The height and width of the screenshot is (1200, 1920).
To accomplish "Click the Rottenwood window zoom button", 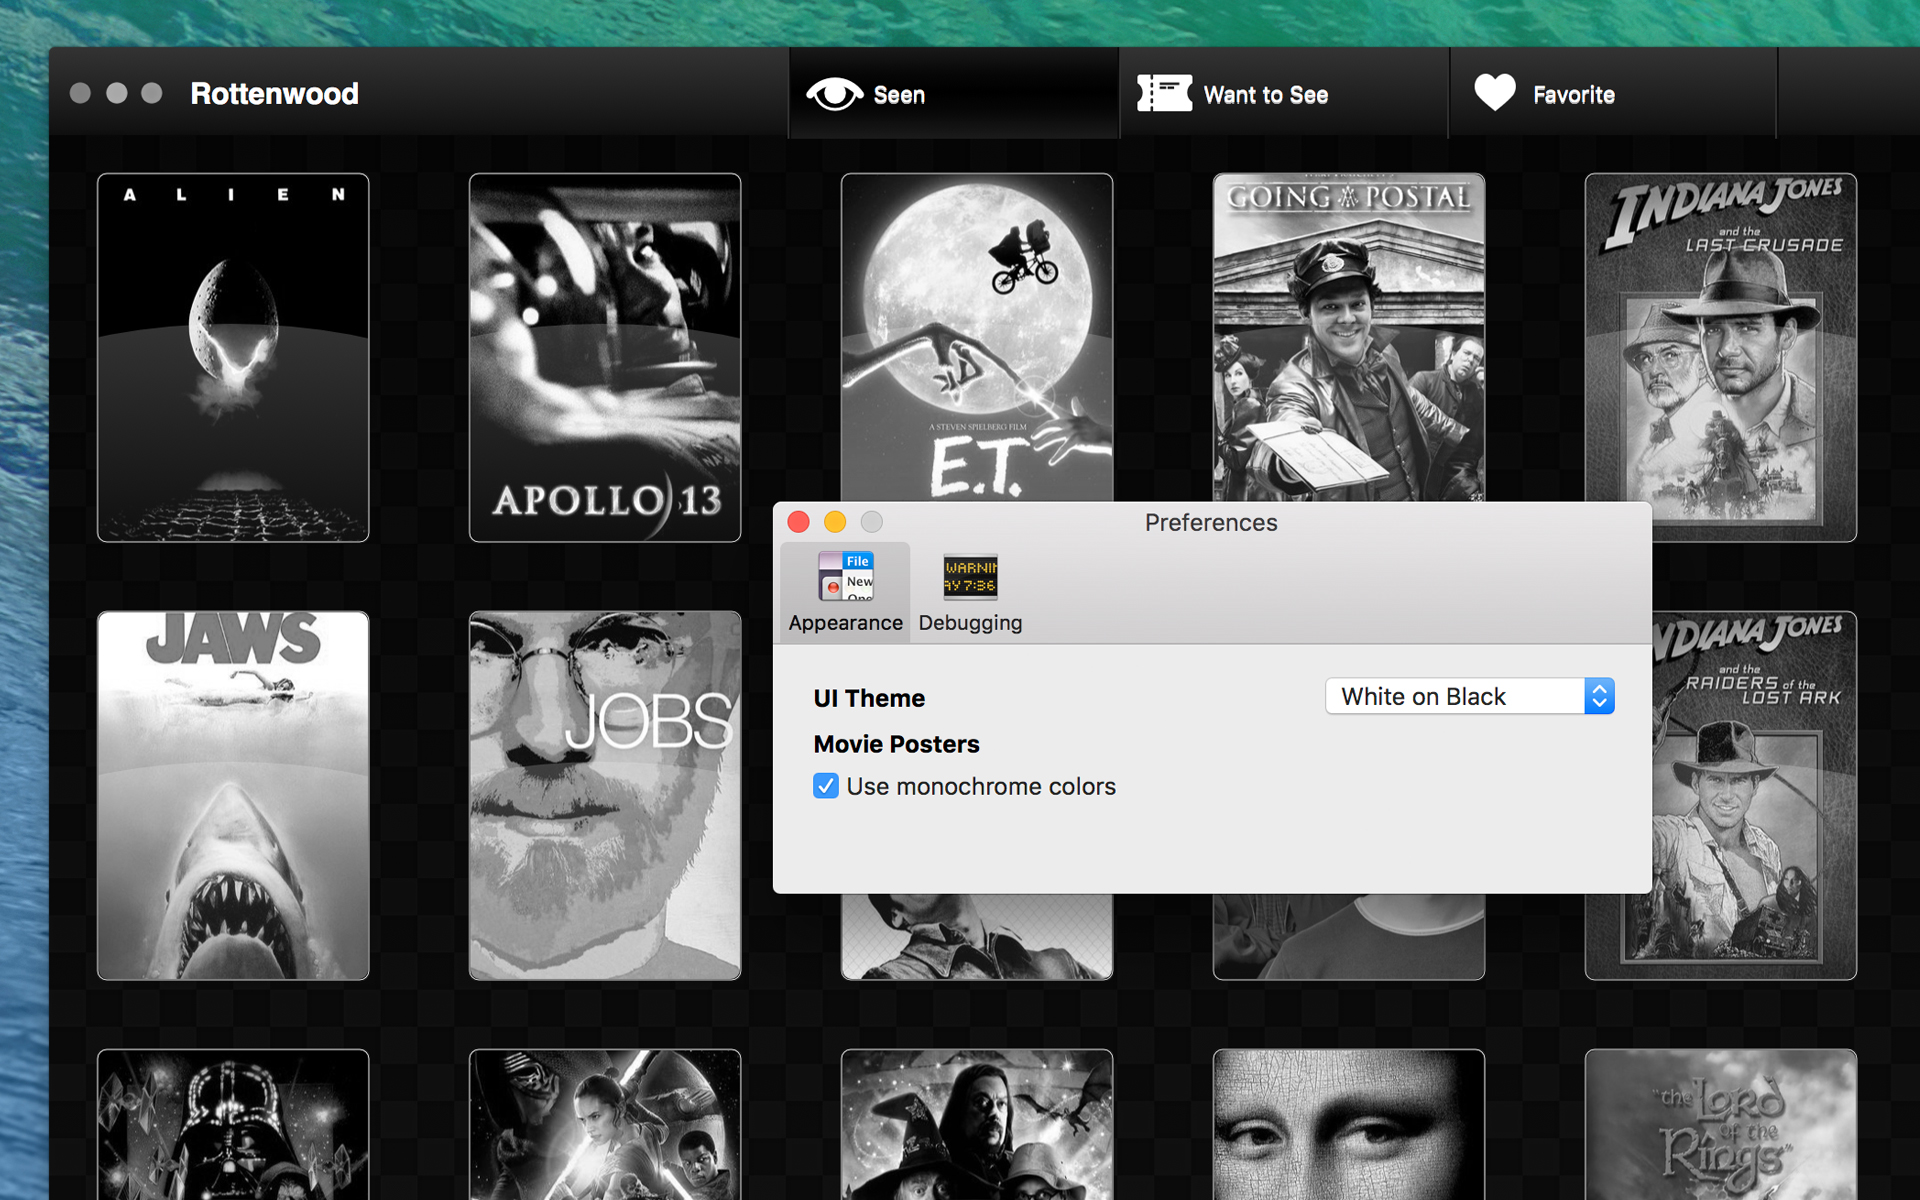I will pyautogui.click(x=152, y=93).
